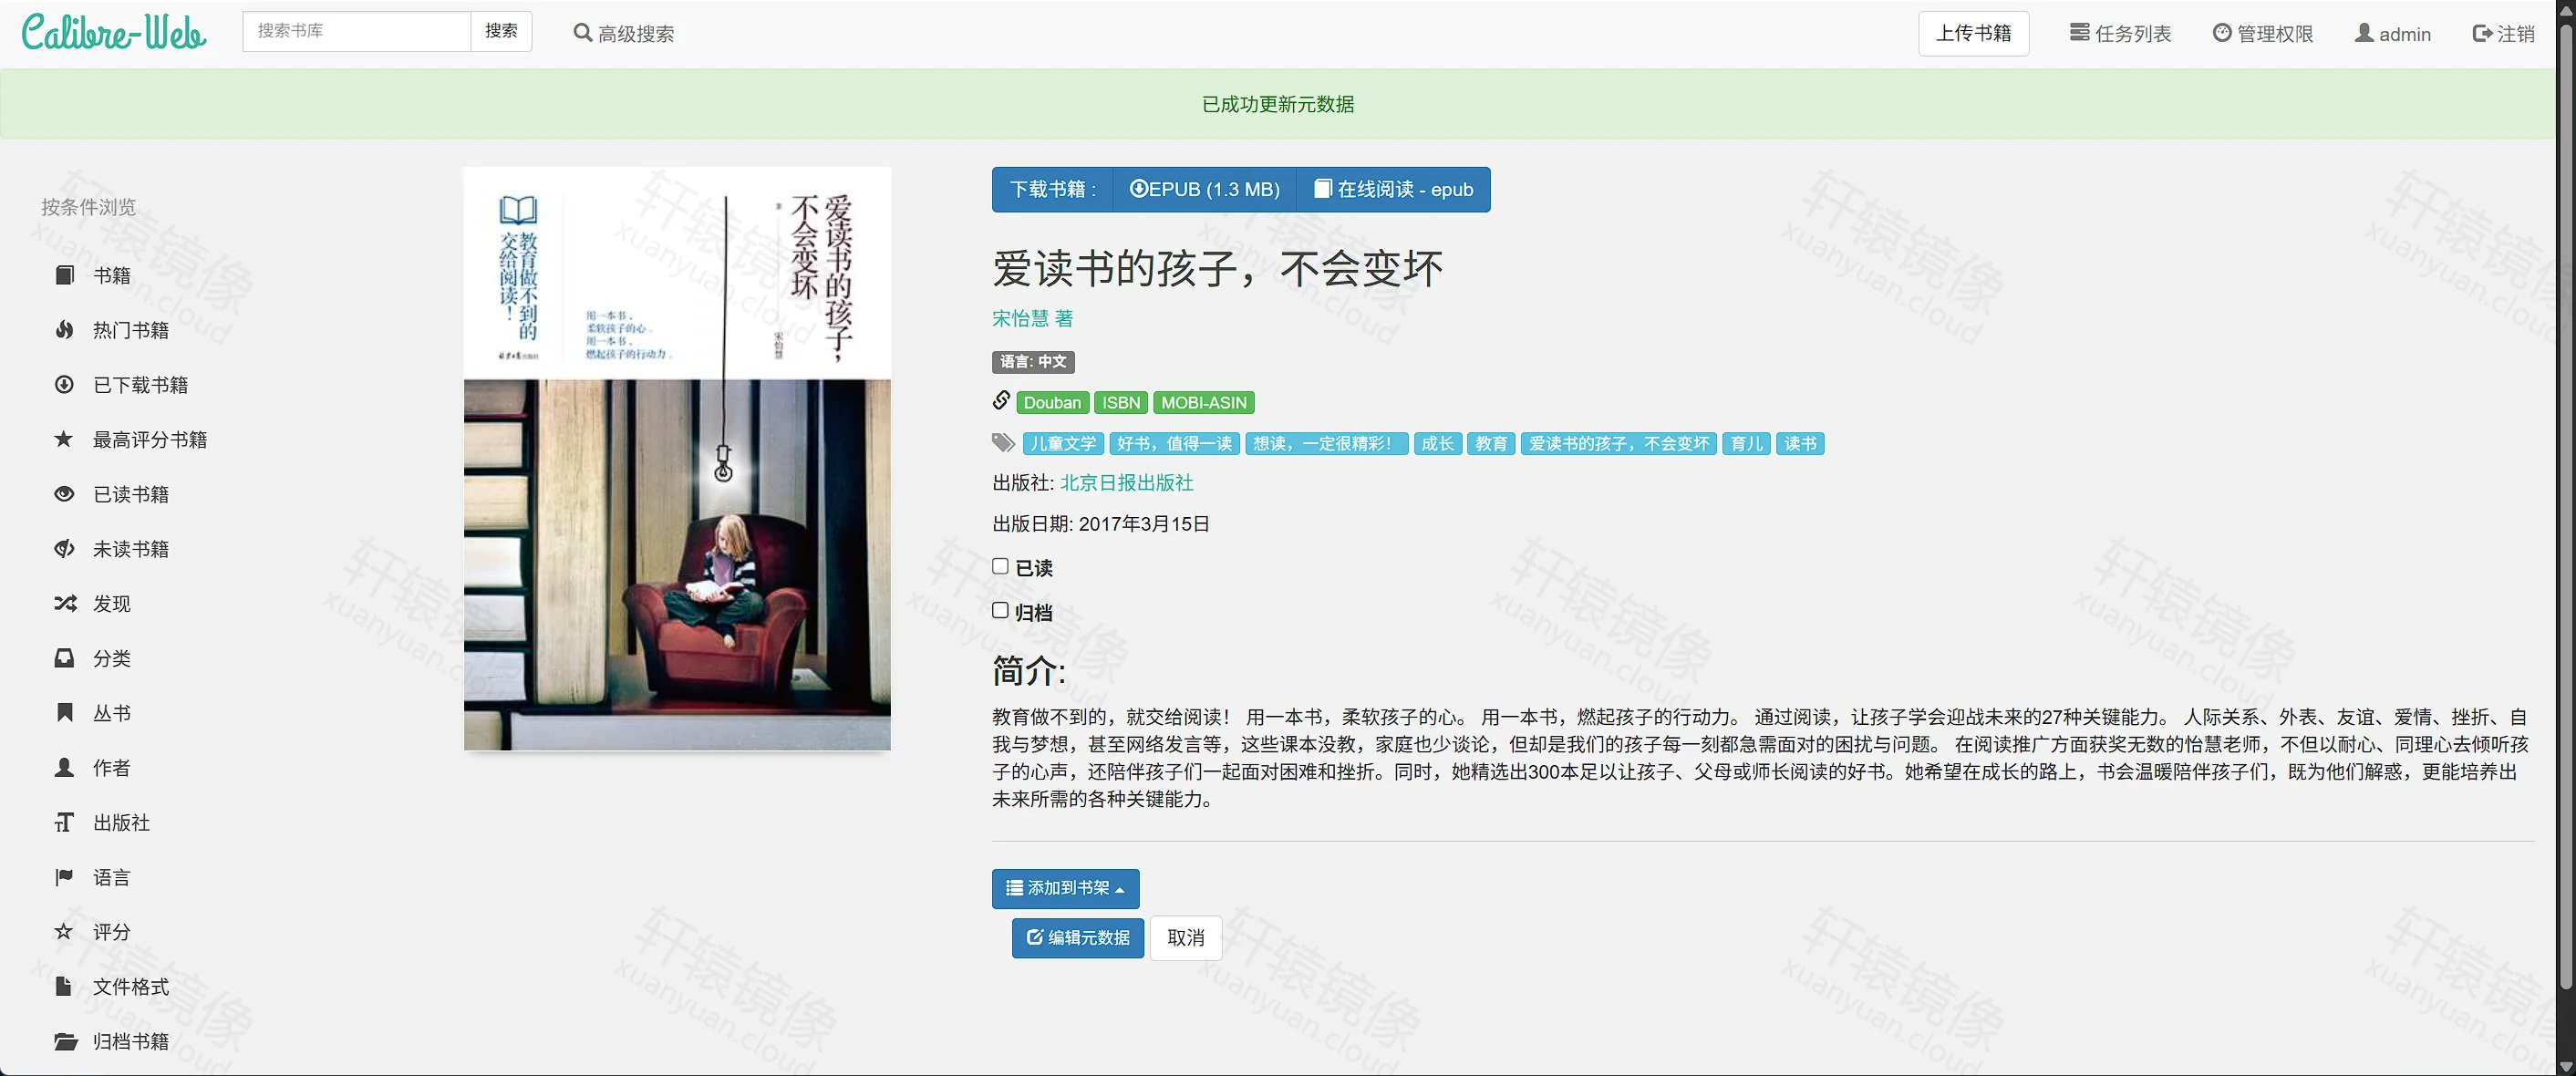Download the EPUB (1.3 MB) file

coord(1204,189)
